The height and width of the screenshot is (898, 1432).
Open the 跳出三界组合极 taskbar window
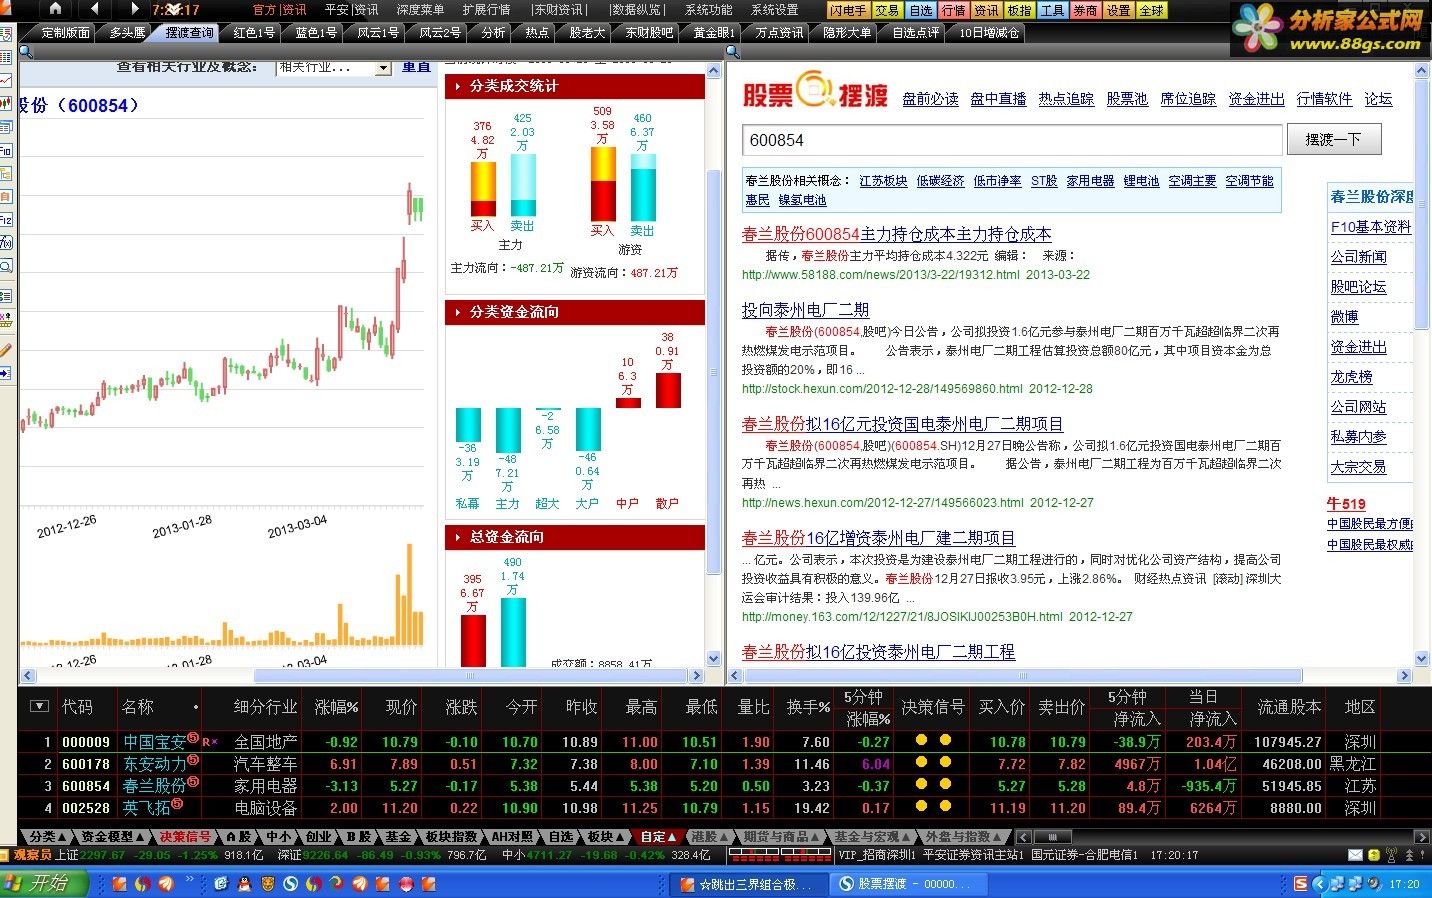click(x=748, y=884)
